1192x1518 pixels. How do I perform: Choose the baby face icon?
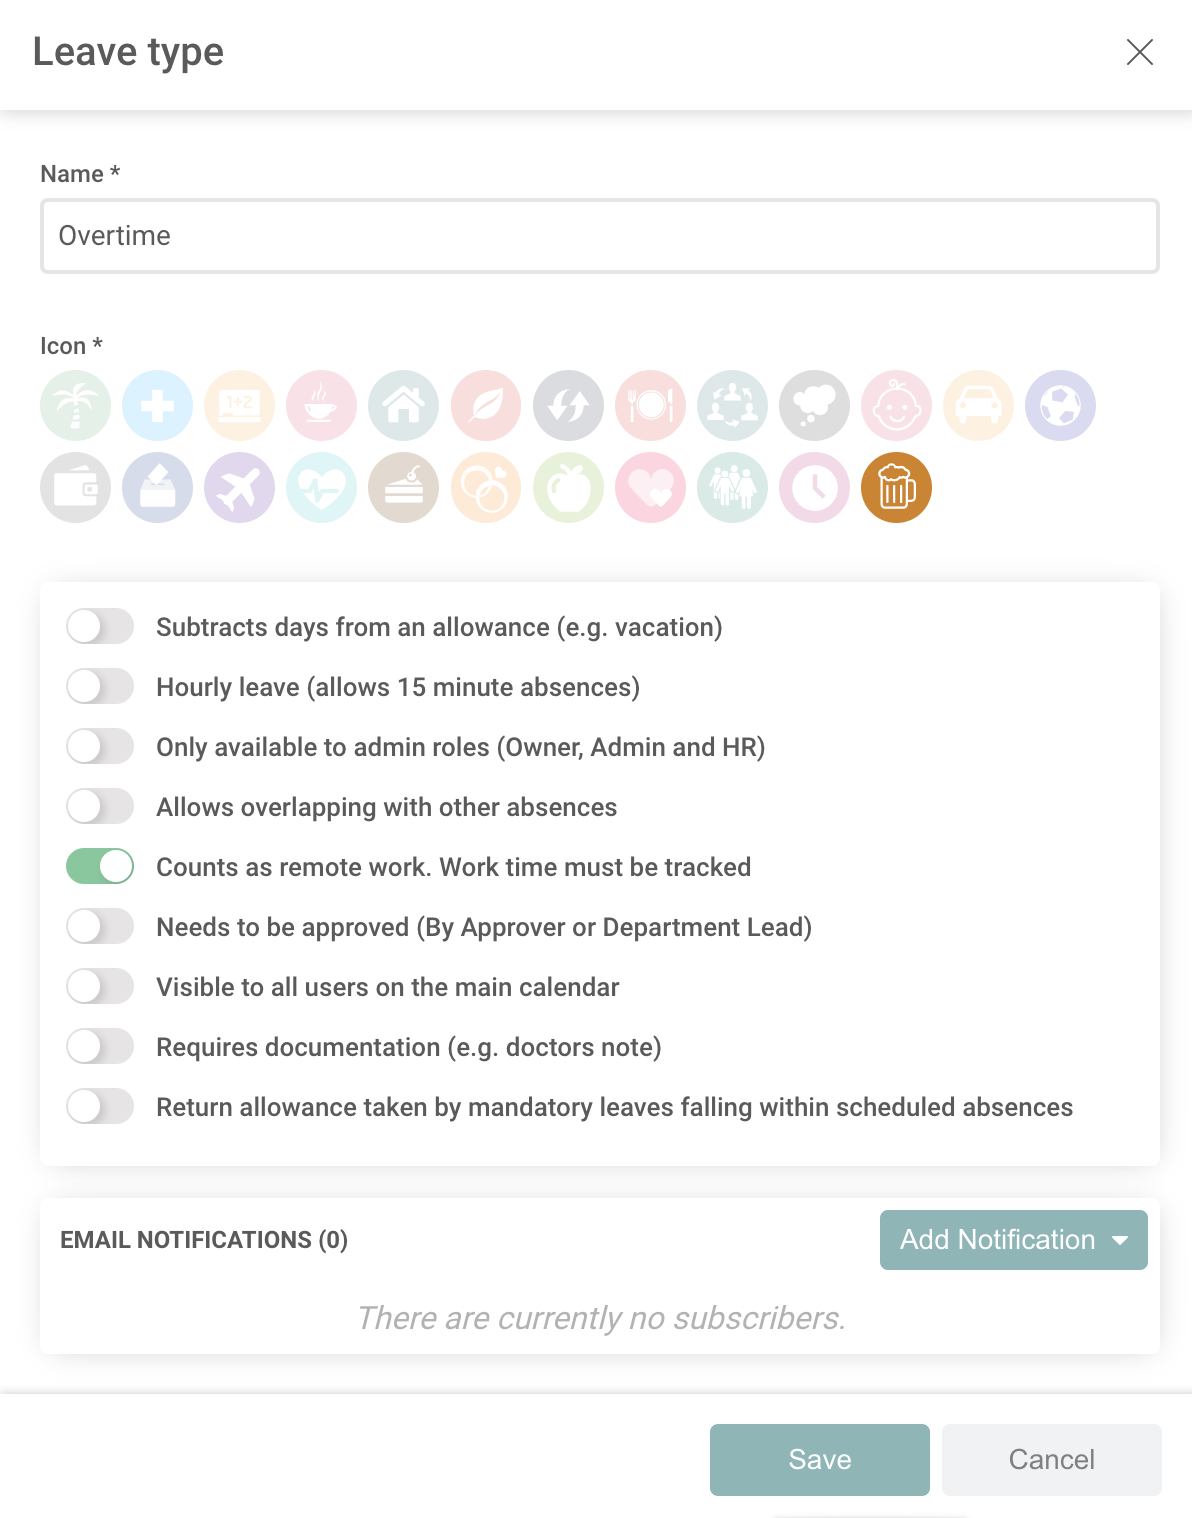point(897,406)
